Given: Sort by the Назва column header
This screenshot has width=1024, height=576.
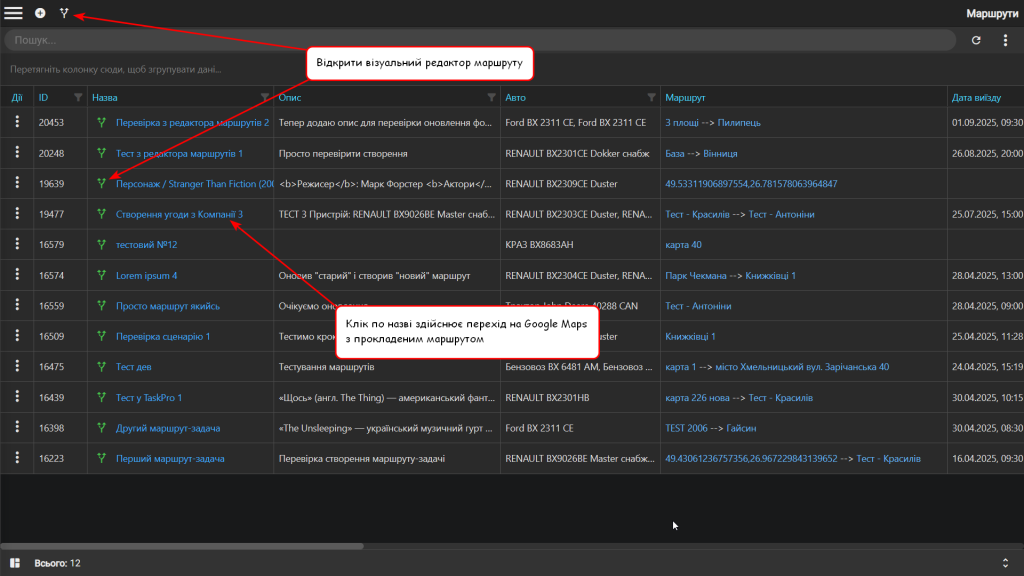Looking at the screenshot, I should coord(104,97).
